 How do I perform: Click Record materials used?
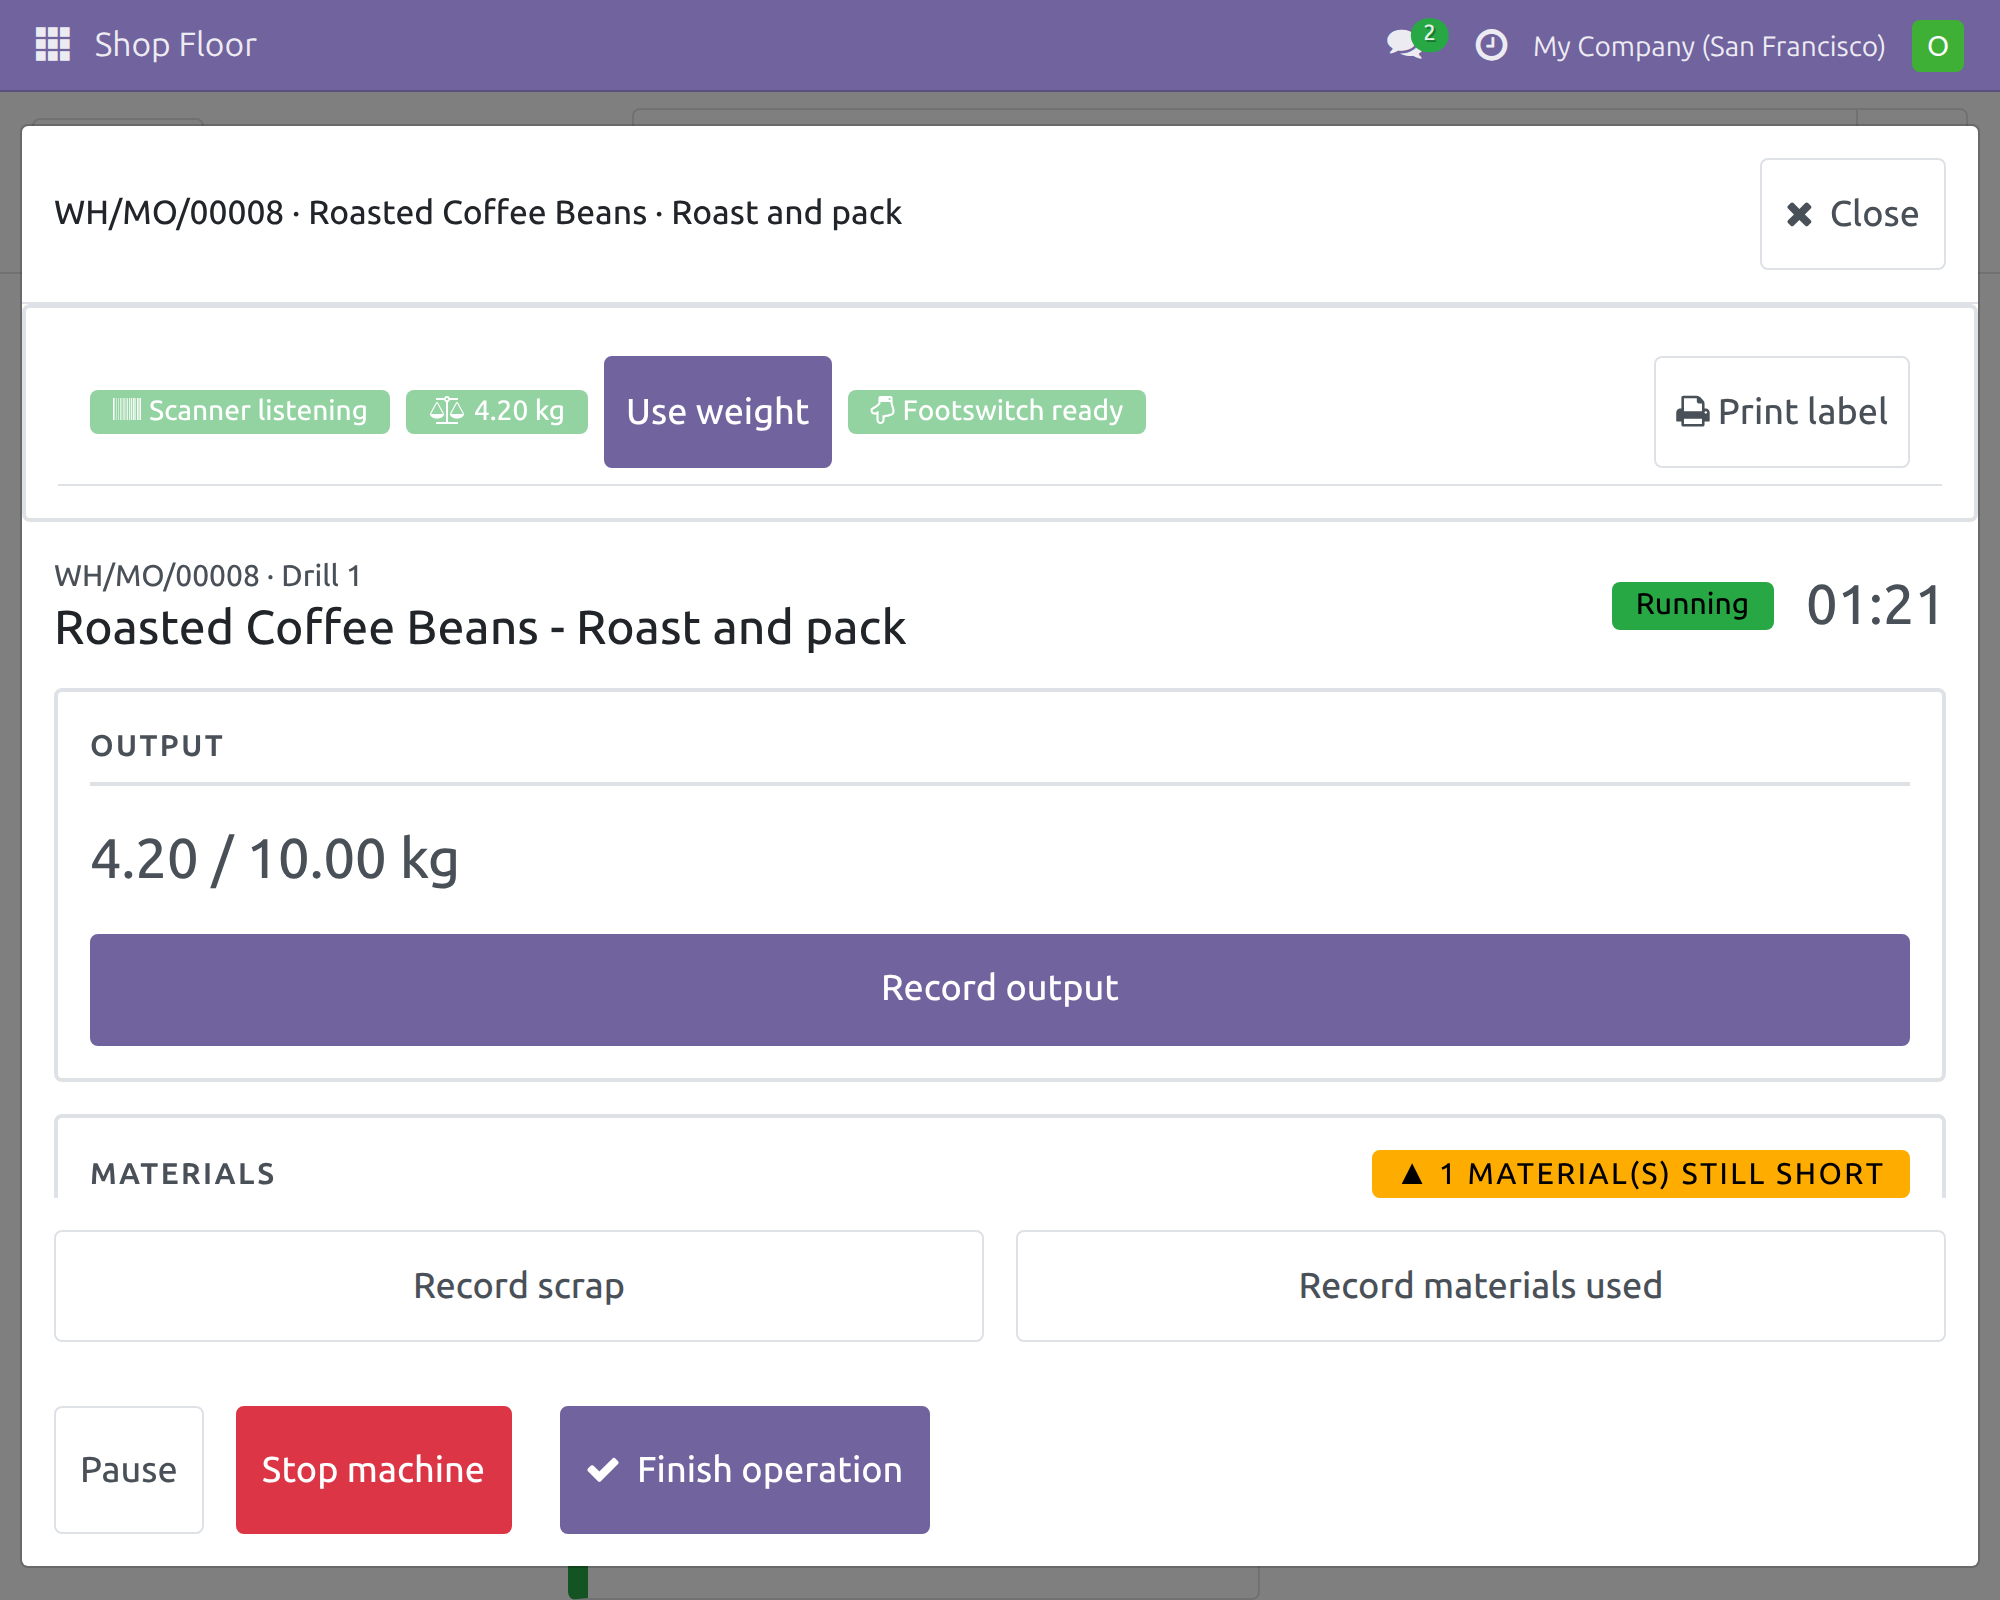[x=1481, y=1286]
